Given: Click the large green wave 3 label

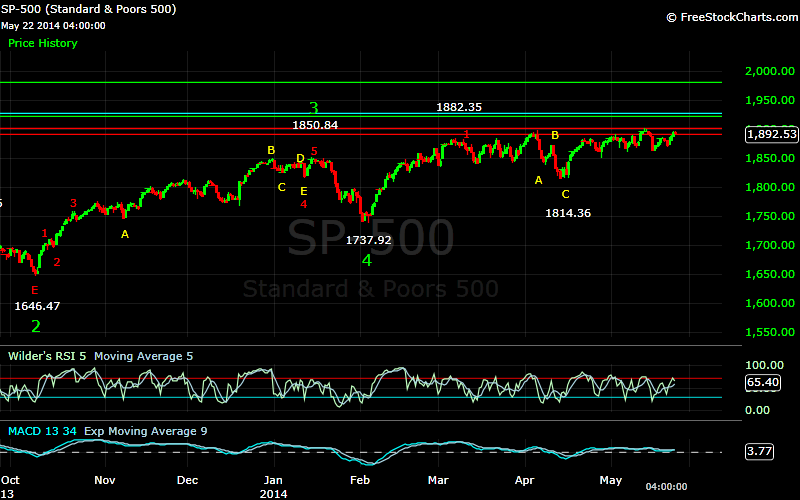Looking at the screenshot, I should 314,108.
